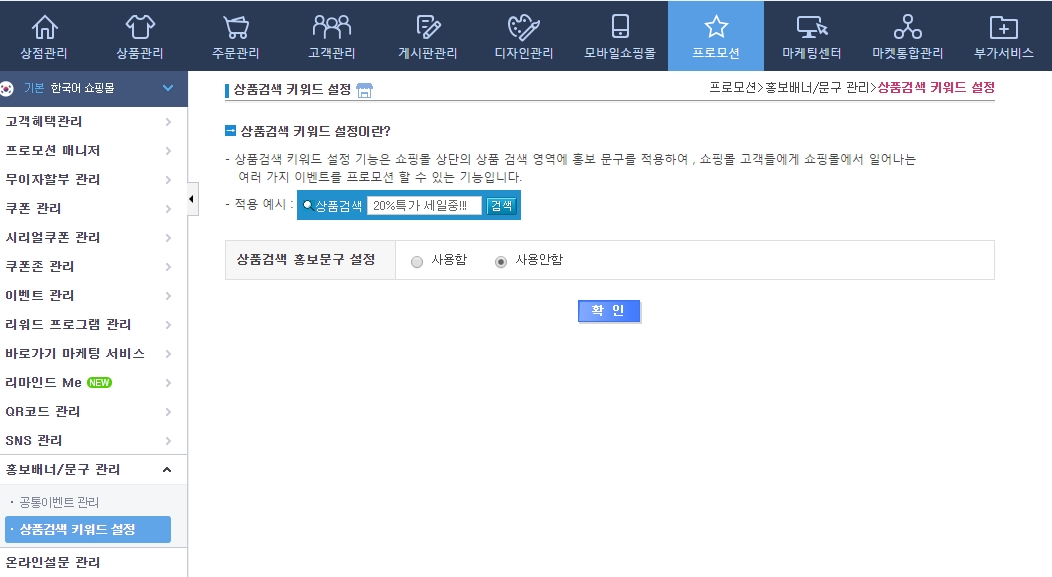This screenshot has height=577, width=1052.
Task: Open the 고객관리 people icon
Action: coord(332,27)
